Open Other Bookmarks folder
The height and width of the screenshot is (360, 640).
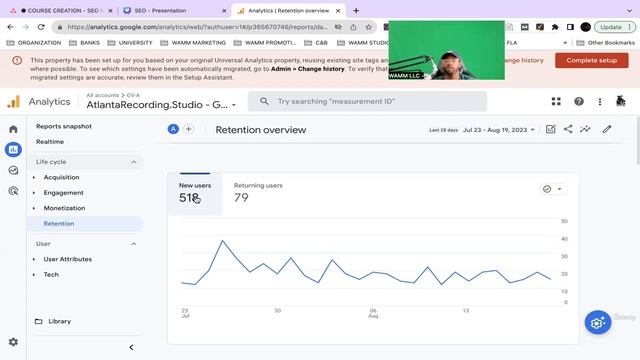click(x=606, y=42)
